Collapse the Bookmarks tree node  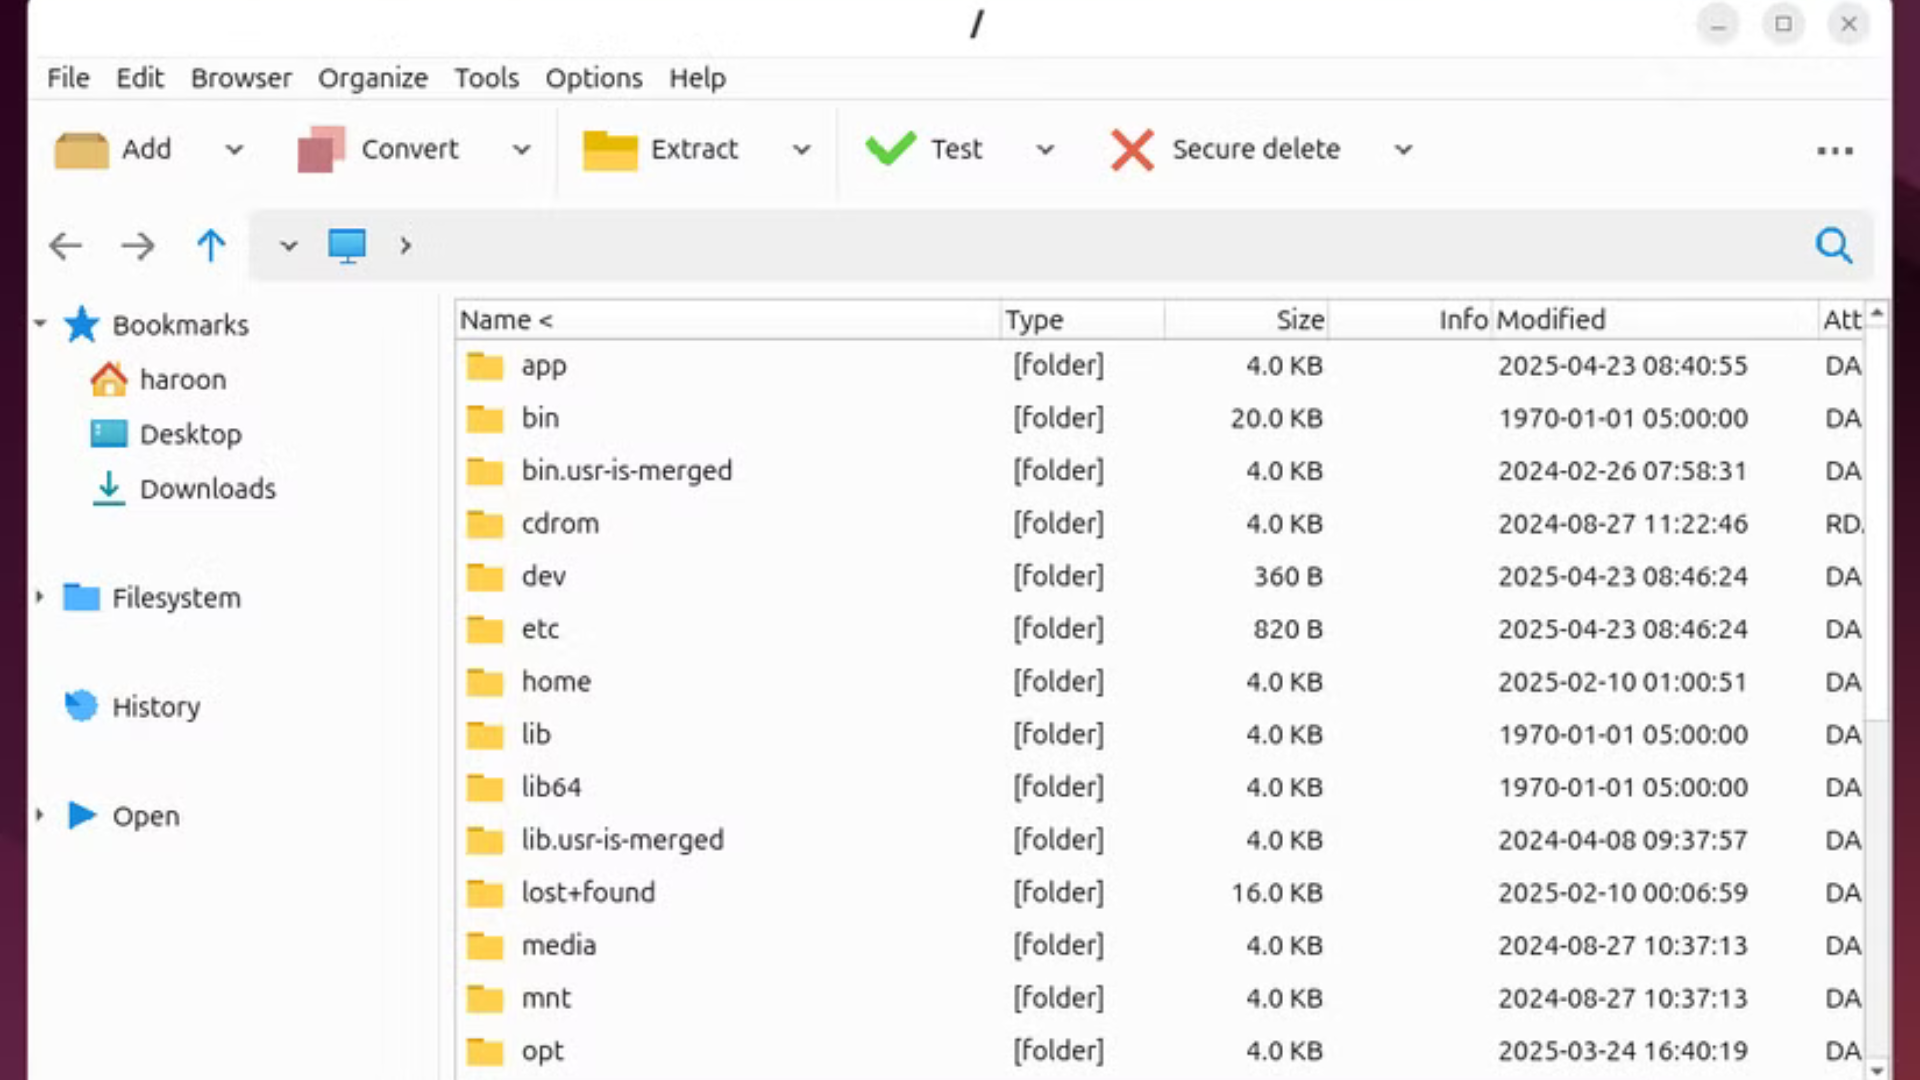(x=39, y=324)
